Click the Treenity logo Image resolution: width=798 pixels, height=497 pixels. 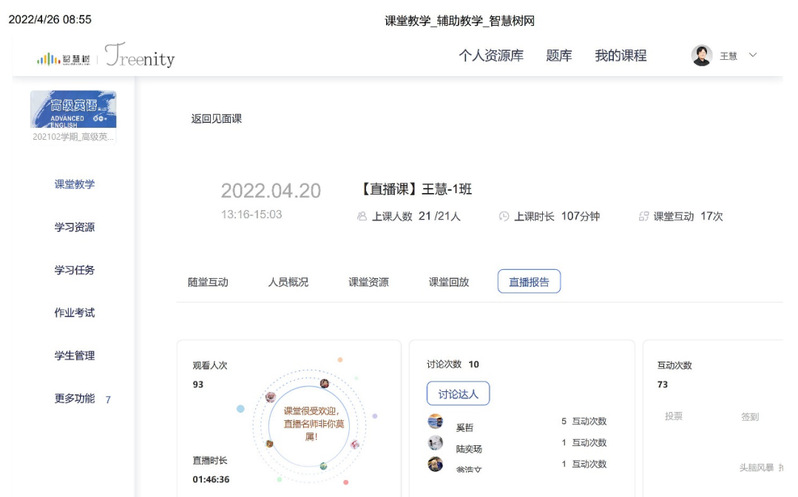pos(139,57)
